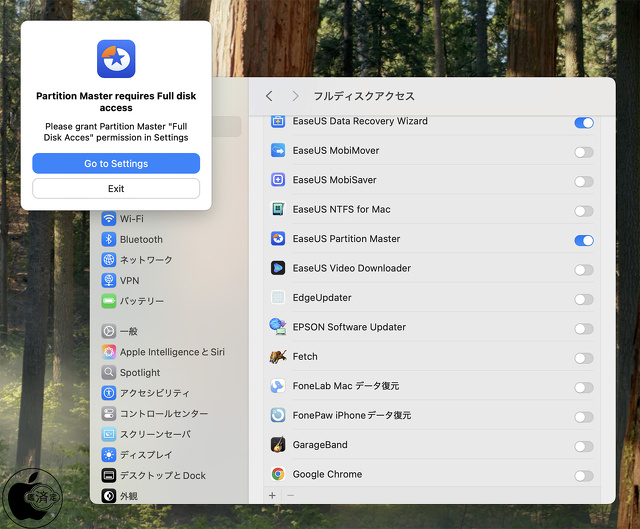Click the Fetch app icon
640x529 pixels.
pyautogui.click(x=278, y=356)
